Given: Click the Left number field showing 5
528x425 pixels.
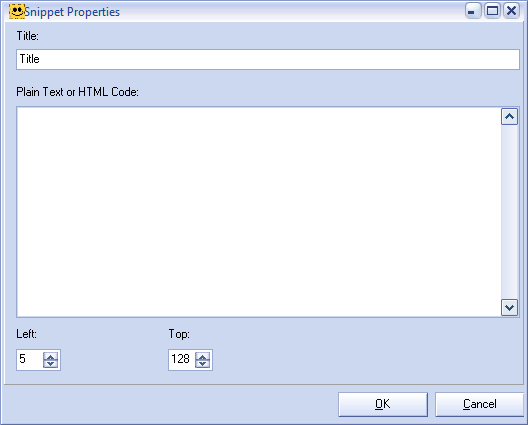Looking at the screenshot, I should 30,360.
